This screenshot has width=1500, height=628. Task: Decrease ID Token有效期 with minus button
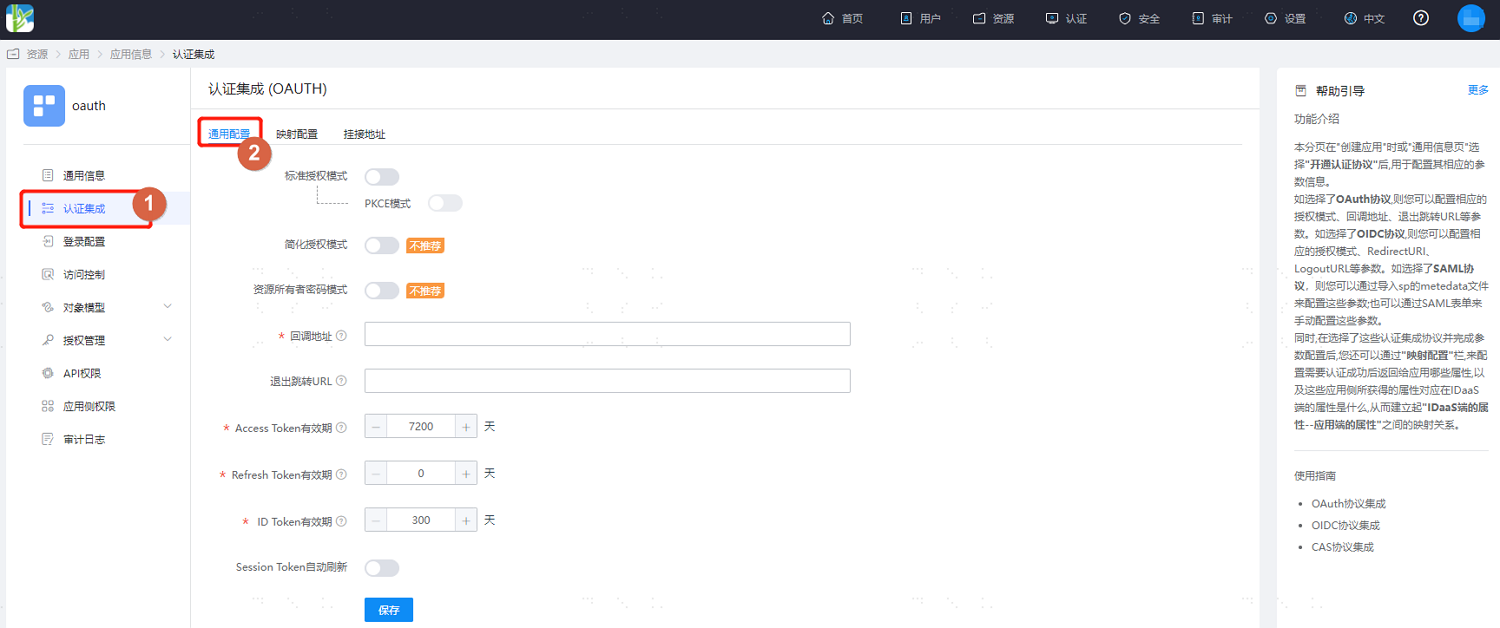tap(376, 520)
